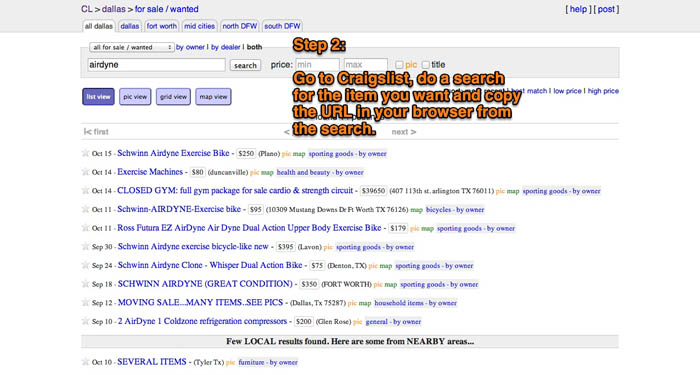Favorite the Schwinn-AIRDYNE-Exercise bike $95 listing
This screenshot has width=700, height=375.
[x=85, y=209]
